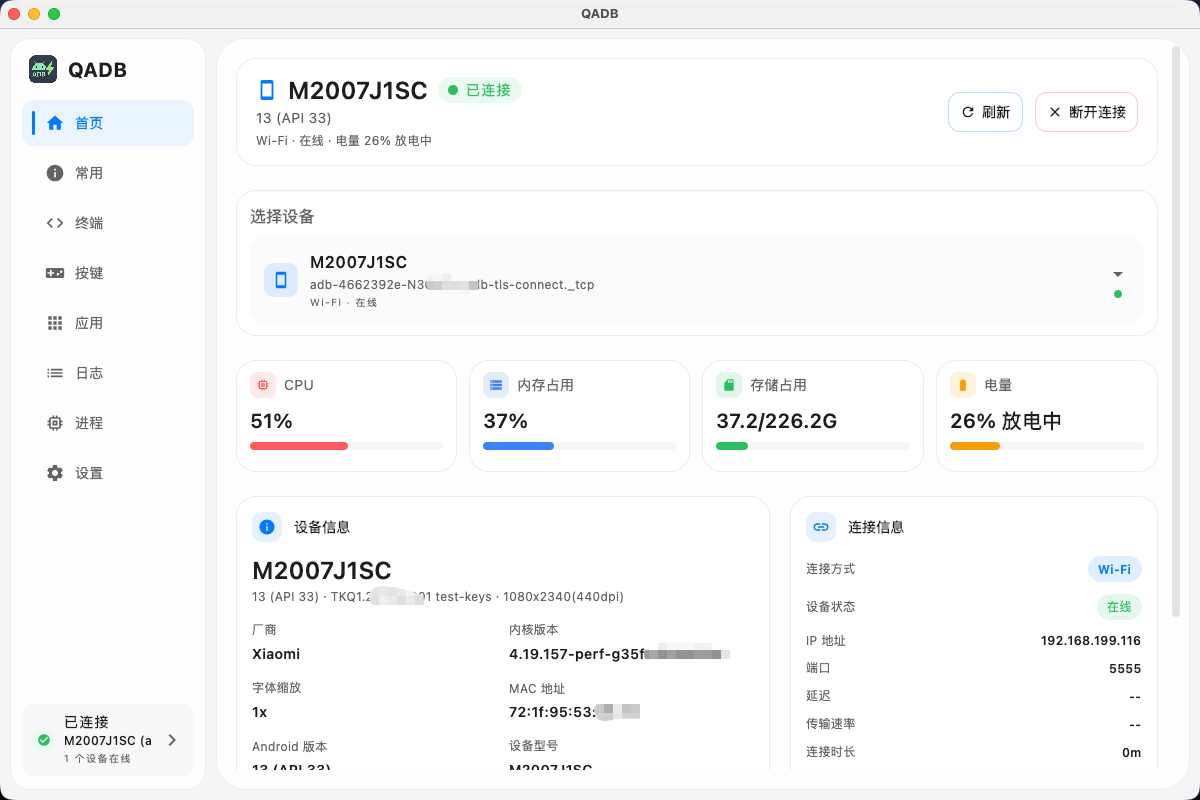This screenshot has height=800, width=1200.
Task: Switch to the 终端 page
Action: click(x=108, y=223)
